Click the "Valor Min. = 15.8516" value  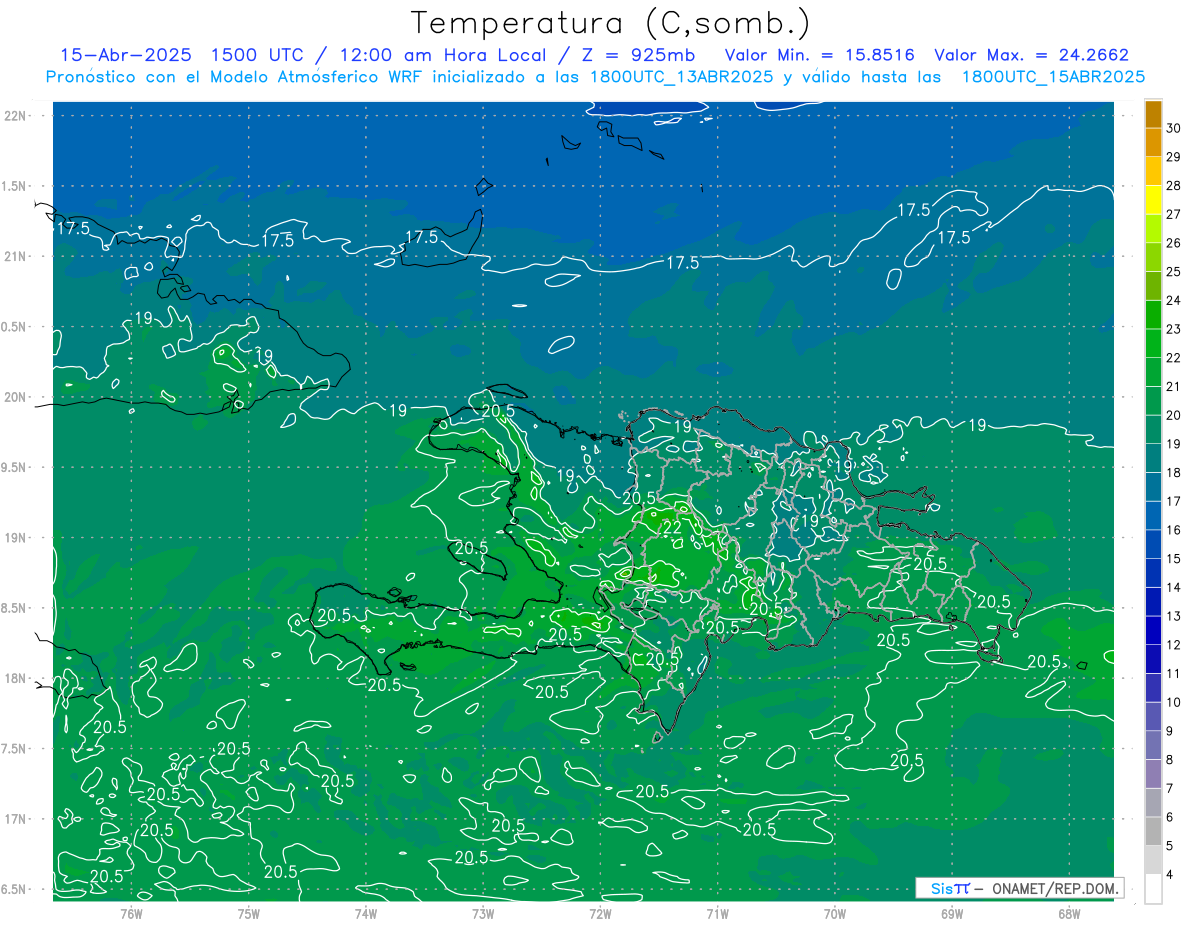821,55
